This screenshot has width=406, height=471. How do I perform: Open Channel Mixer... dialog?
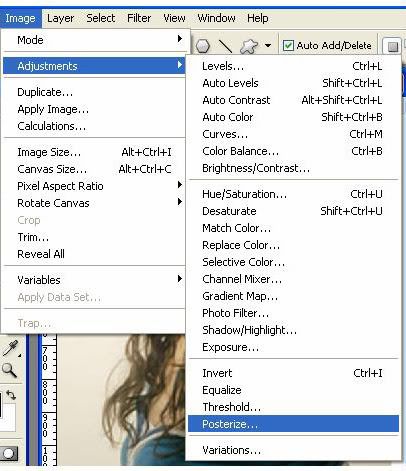pyautogui.click(x=293, y=279)
